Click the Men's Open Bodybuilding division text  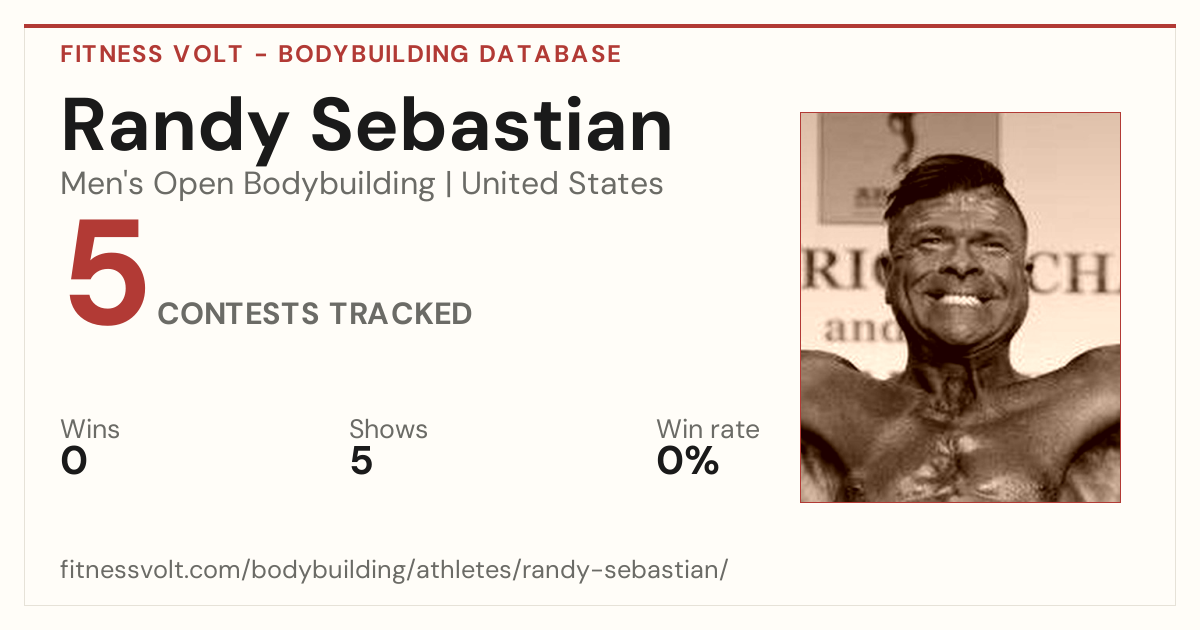pyautogui.click(x=248, y=184)
